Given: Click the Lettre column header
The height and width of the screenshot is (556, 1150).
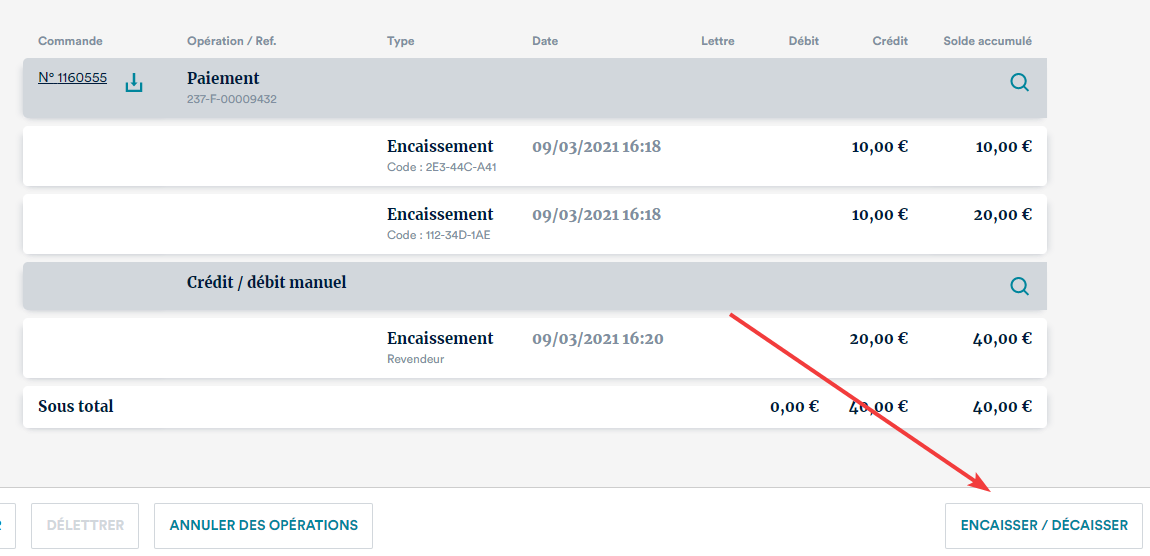Looking at the screenshot, I should (x=717, y=41).
